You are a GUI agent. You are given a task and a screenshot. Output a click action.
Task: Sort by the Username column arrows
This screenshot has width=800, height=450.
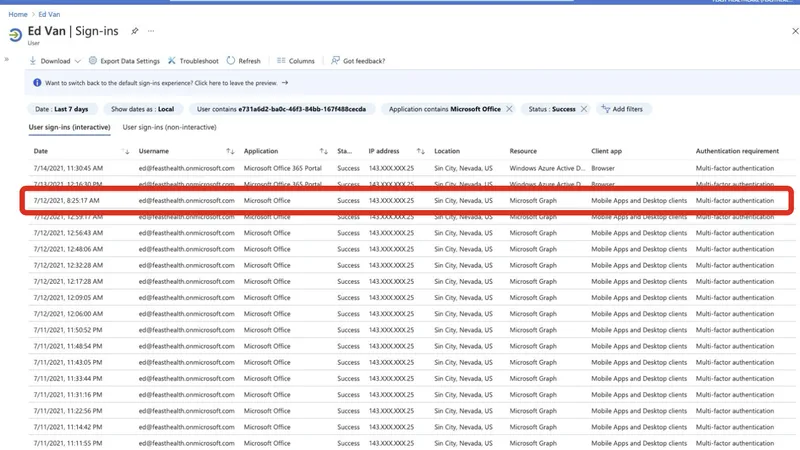click(x=230, y=151)
